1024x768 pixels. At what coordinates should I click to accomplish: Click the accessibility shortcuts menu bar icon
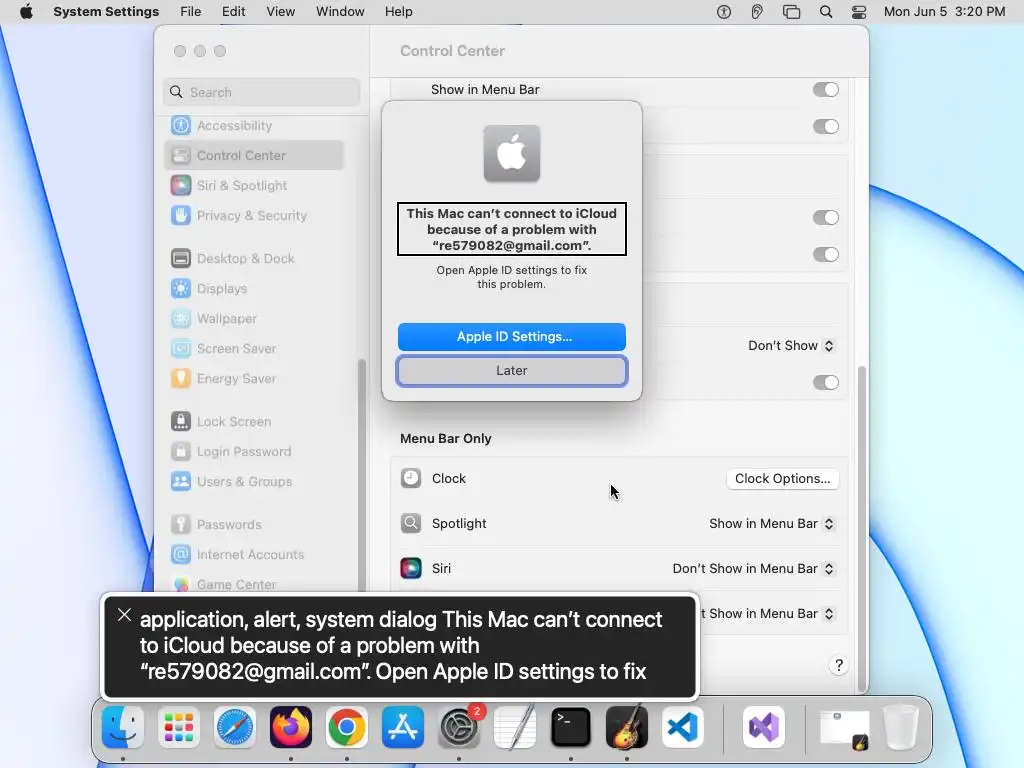point(724,12)
